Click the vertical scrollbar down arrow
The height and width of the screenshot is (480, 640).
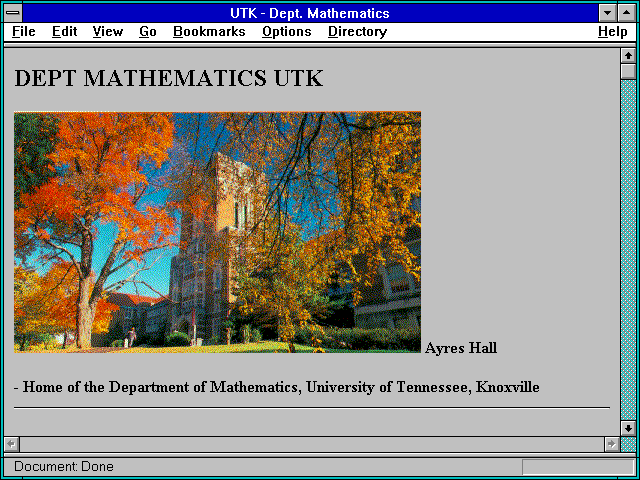pyautogui.click(x=628, y=428)
